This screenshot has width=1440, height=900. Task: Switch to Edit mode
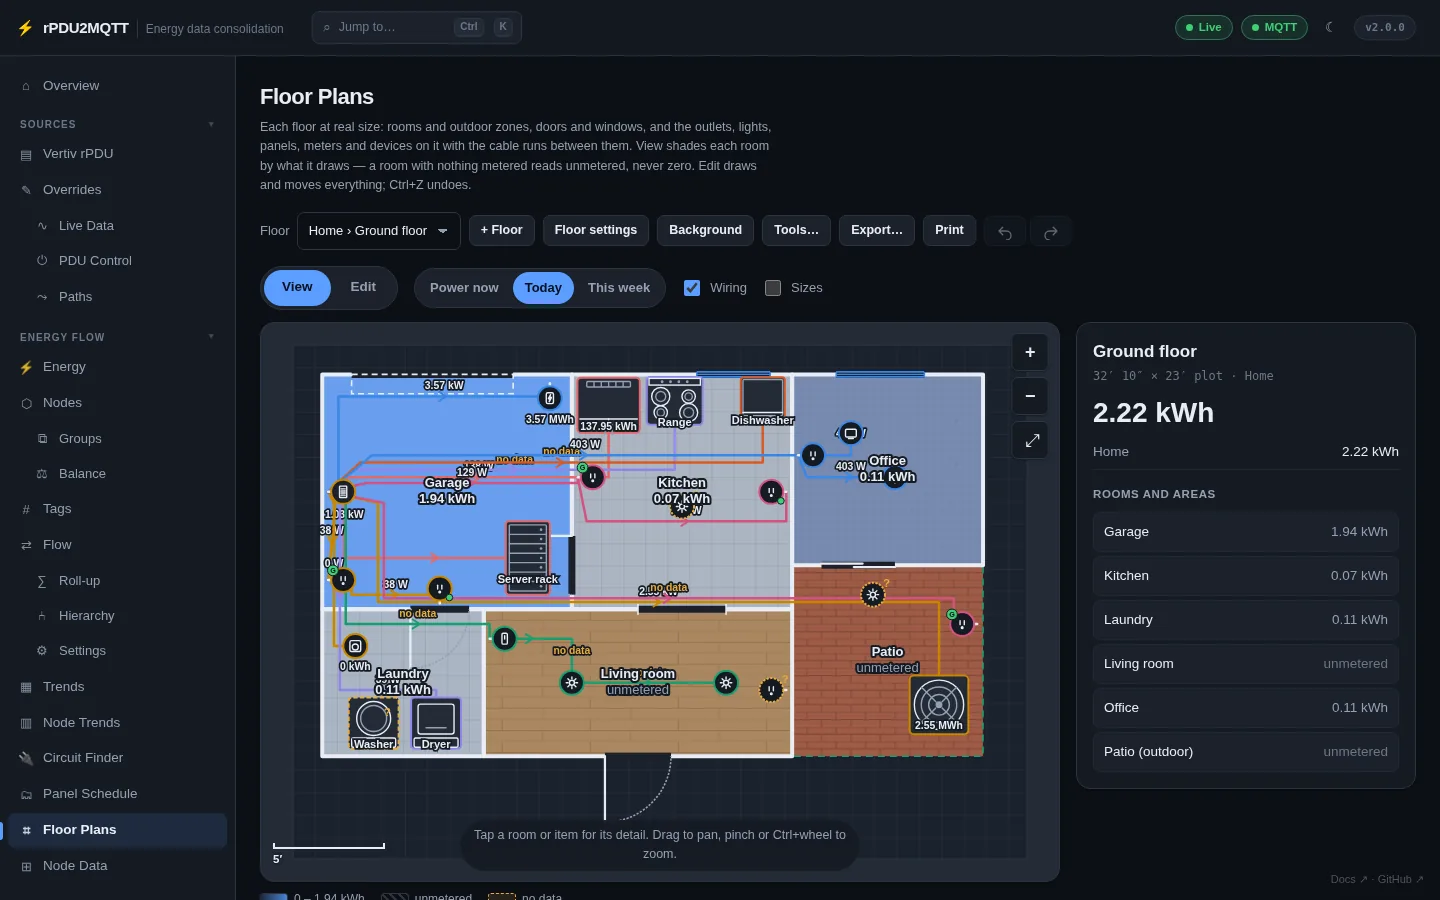363,287
